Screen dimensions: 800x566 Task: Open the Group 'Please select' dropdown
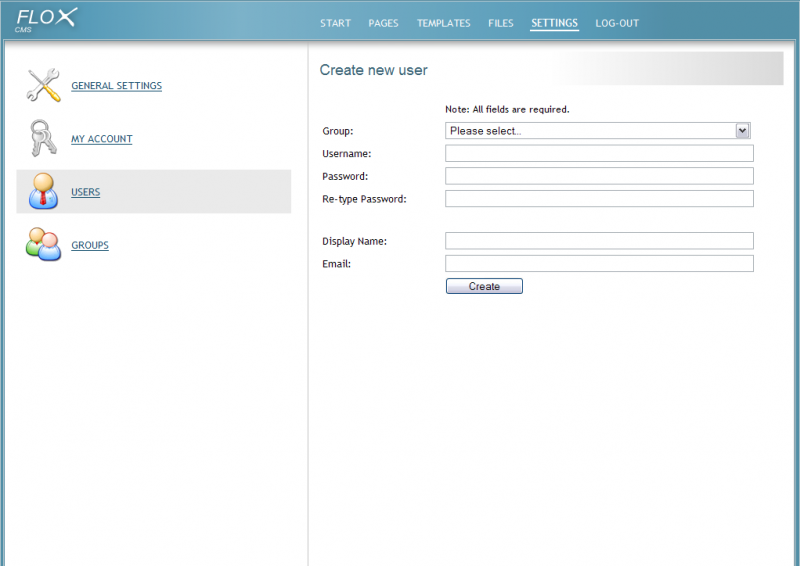pos(597,131)
